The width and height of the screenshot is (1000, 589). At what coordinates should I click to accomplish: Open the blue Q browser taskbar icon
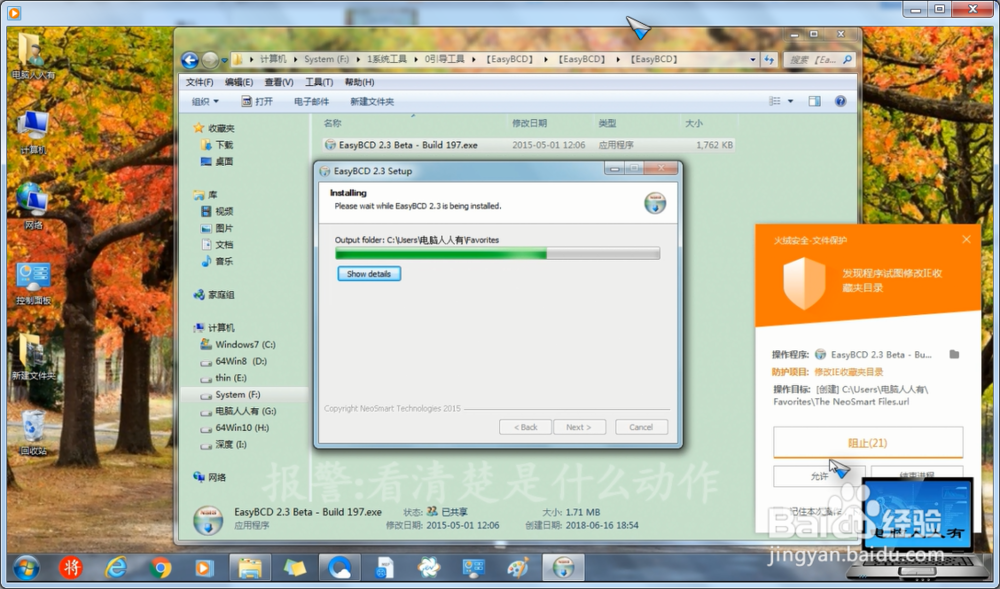coord(339,567)
